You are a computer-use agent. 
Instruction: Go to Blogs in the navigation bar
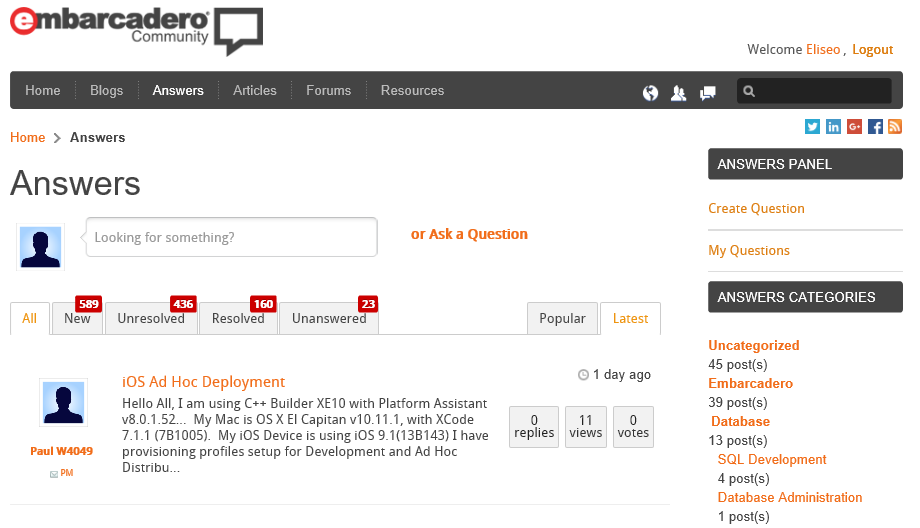(x=106, y=90)
